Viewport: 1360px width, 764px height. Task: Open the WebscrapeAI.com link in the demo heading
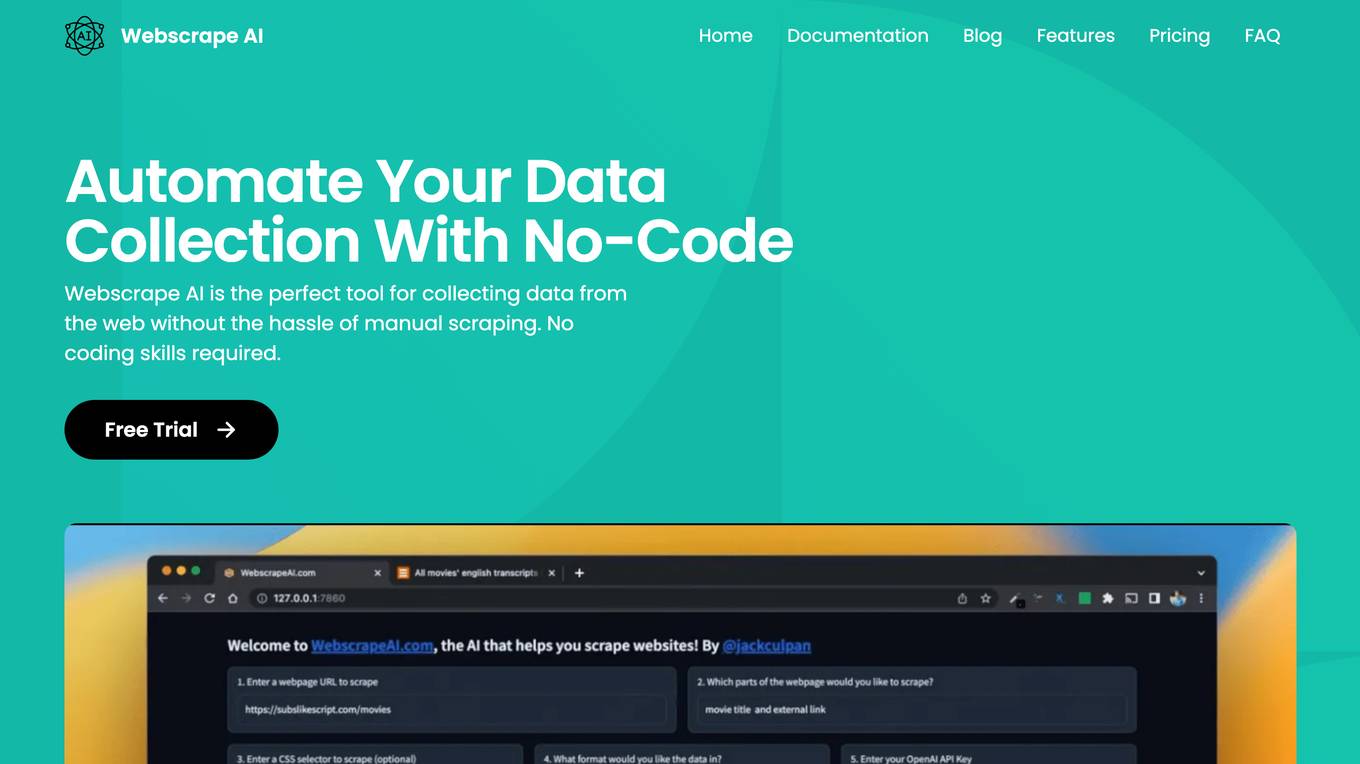(372, 646)
